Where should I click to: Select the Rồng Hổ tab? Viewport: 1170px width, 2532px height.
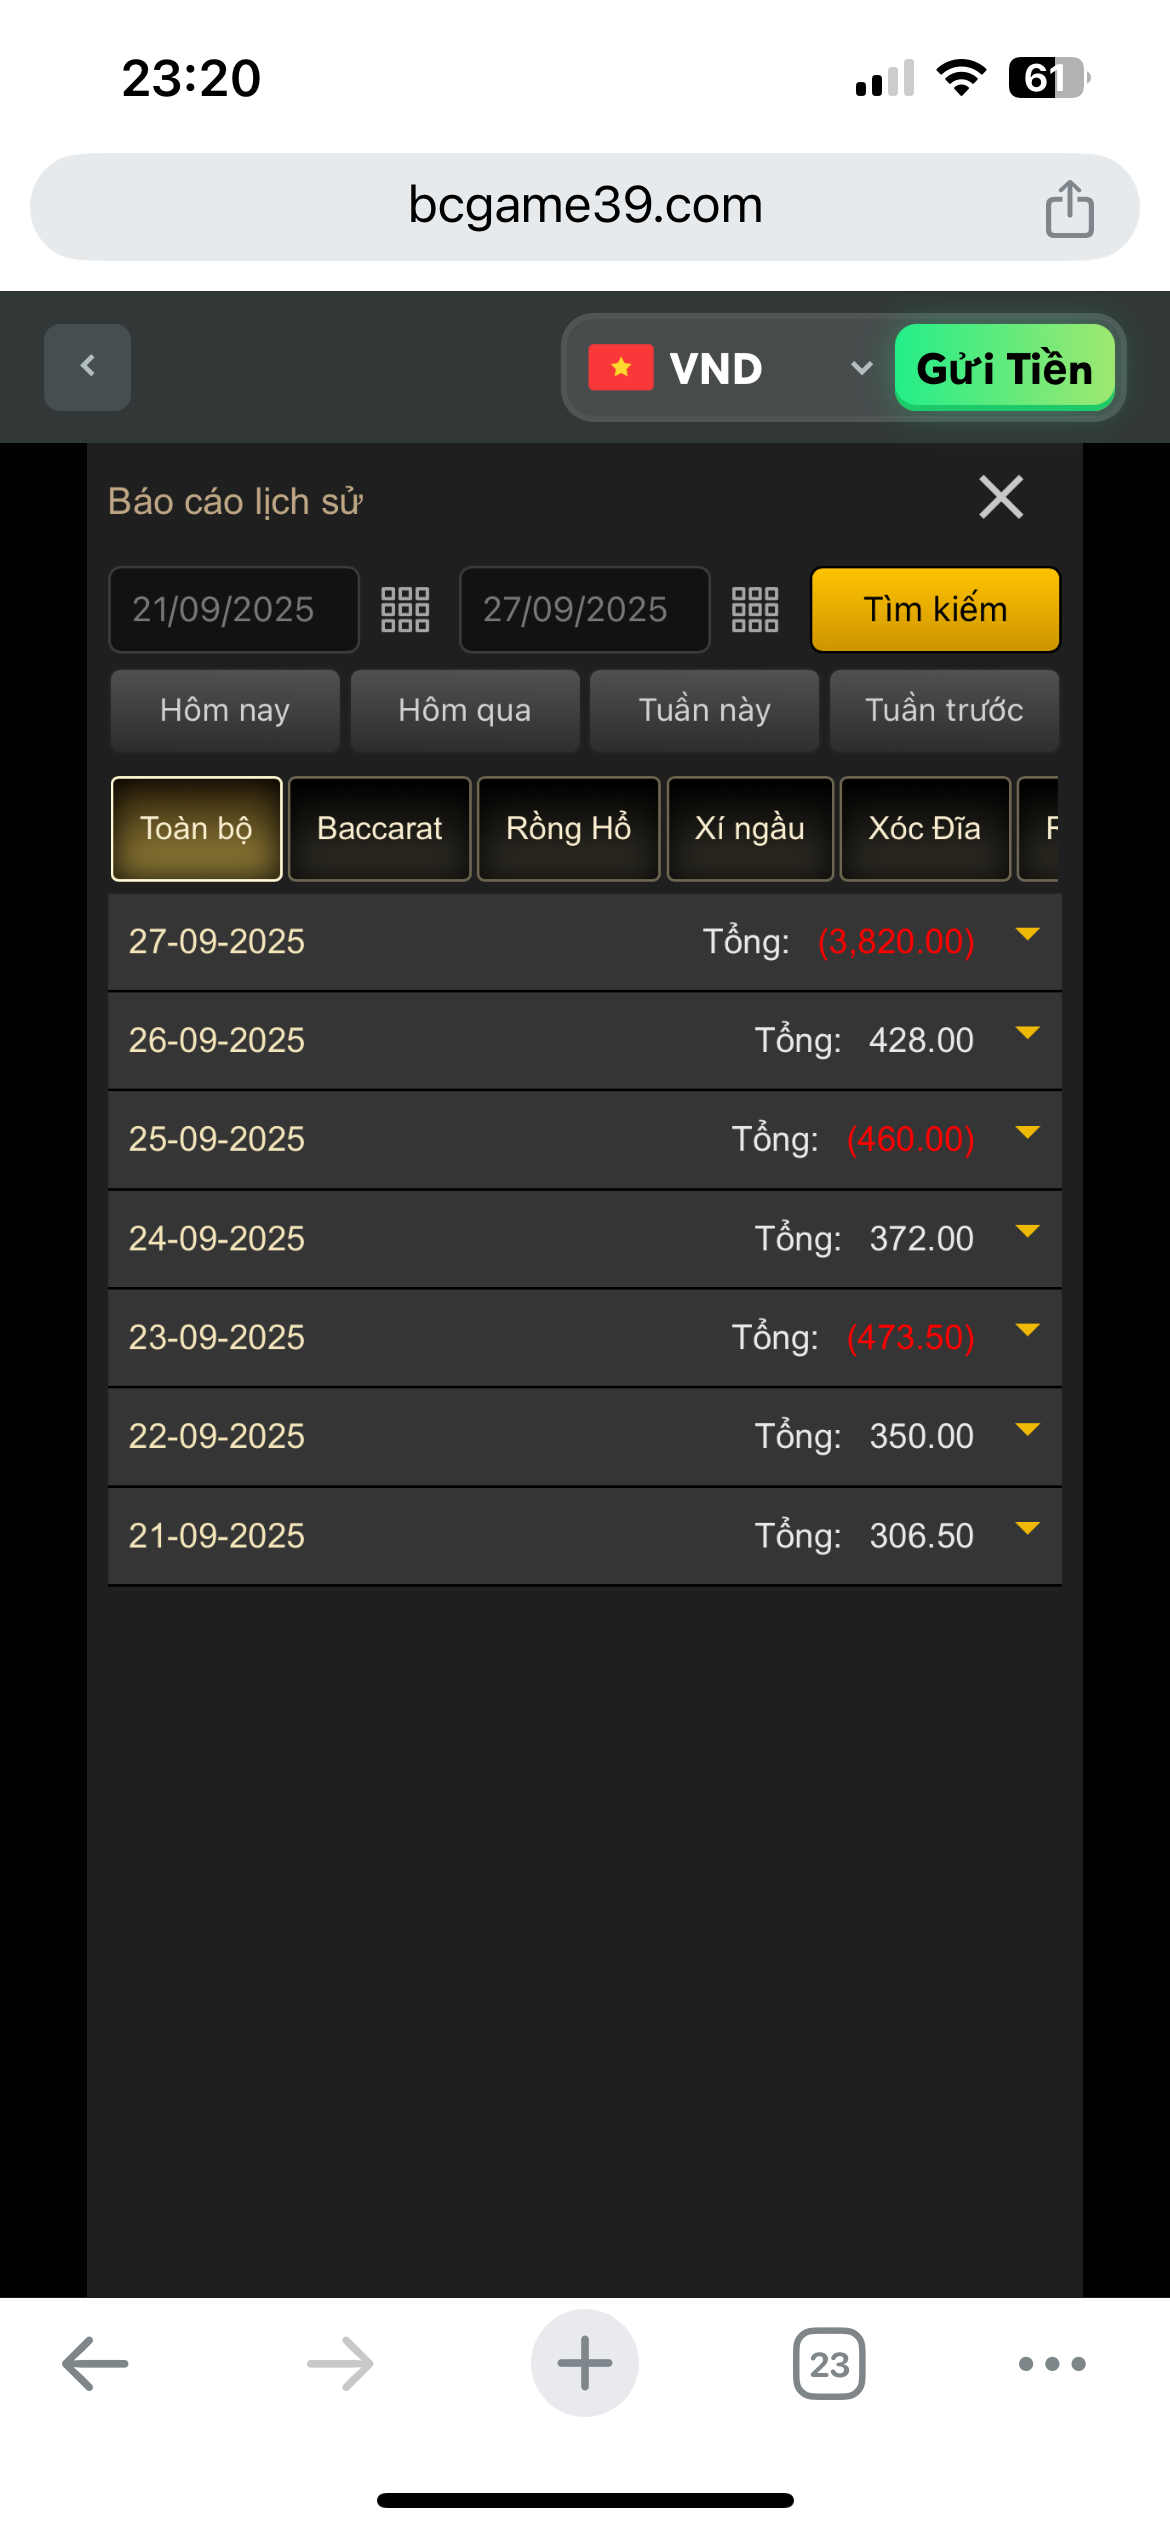coord(568,829)
